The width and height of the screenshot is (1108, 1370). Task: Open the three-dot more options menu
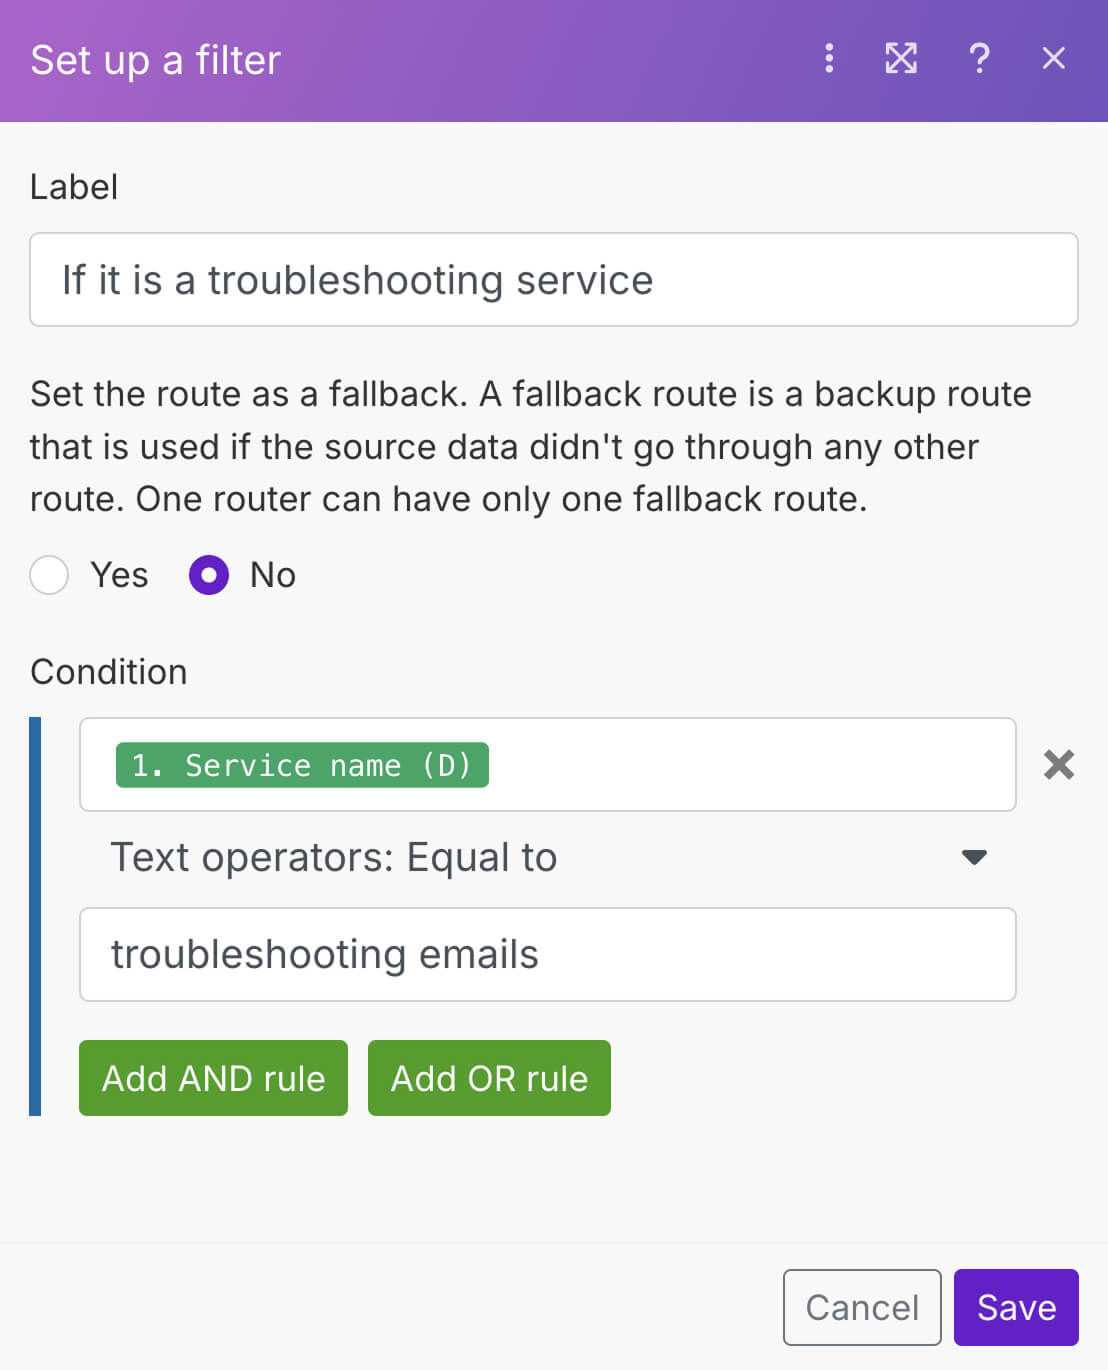point(829,59)
